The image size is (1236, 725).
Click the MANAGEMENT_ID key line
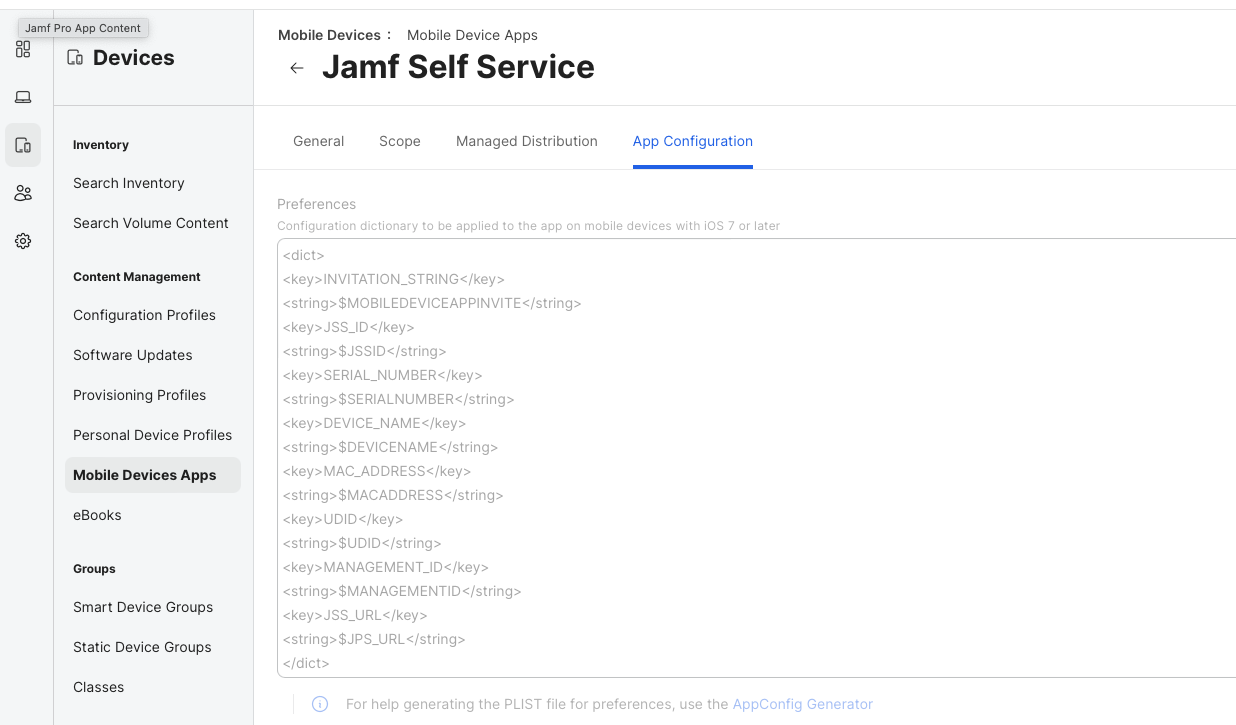pos(386,567)
